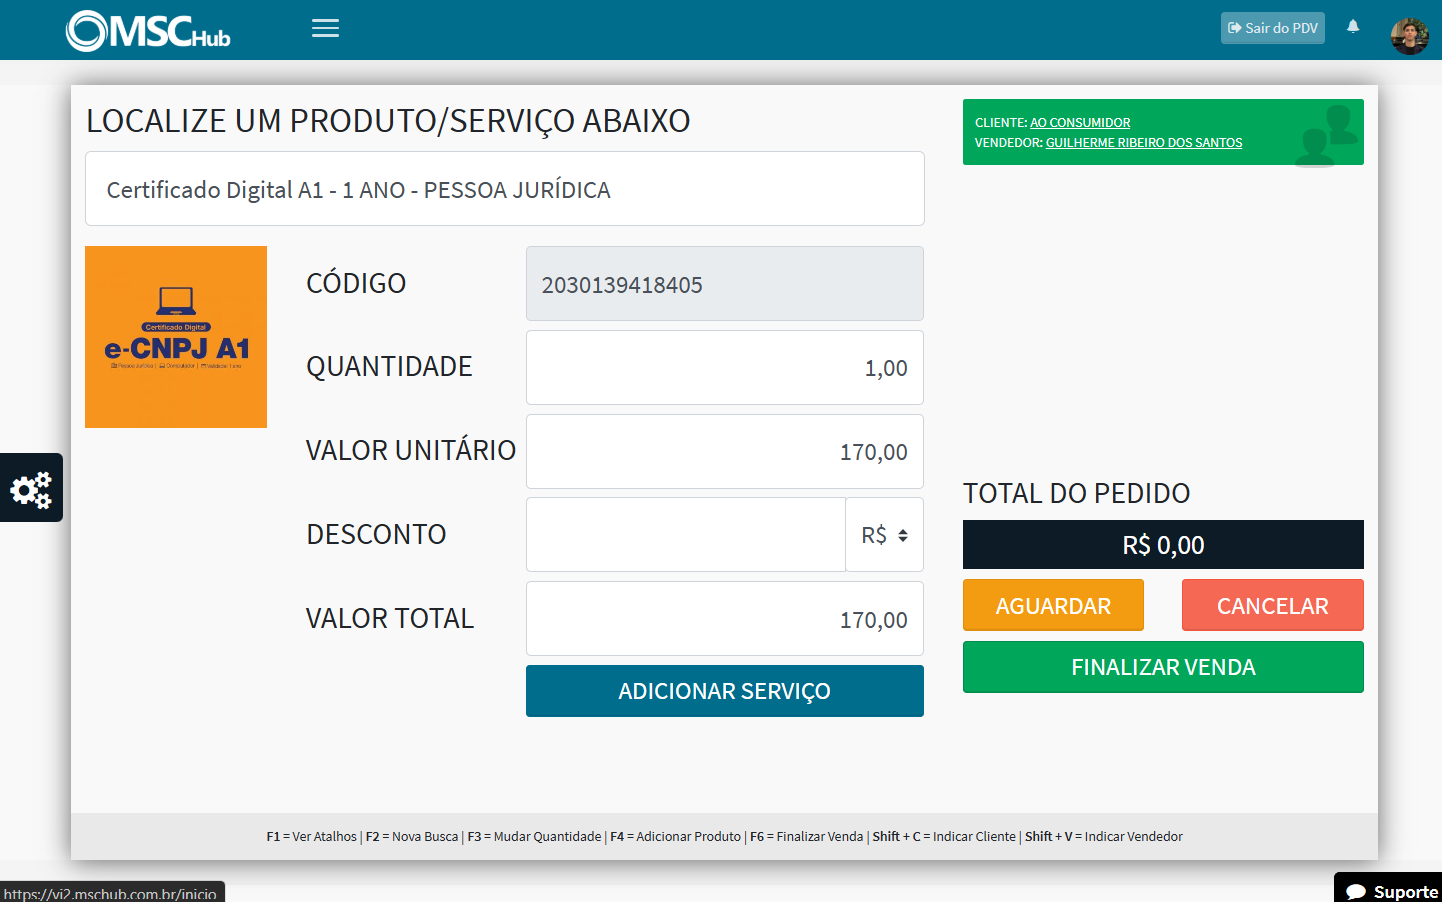The width and height of the screenshot is (1442, 902).
Task: Click the notification bell
Action: tap(1352, 27)
